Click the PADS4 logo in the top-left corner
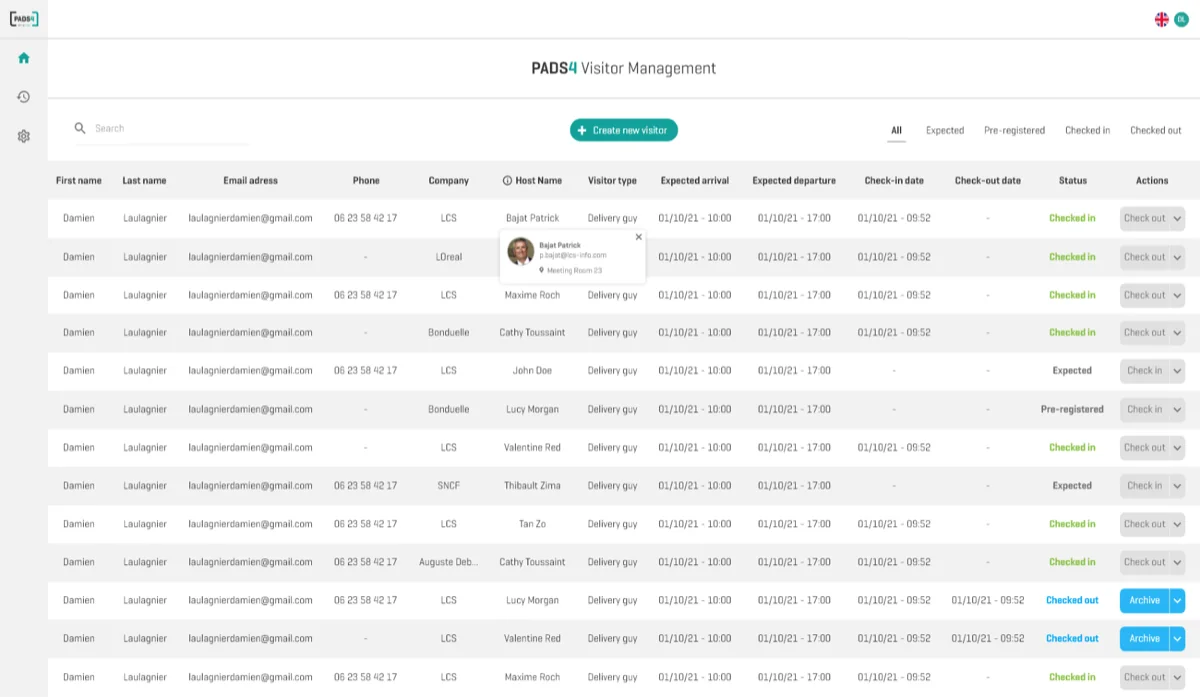This screenshot has width=1200, height=697. (x=24, y=19)
